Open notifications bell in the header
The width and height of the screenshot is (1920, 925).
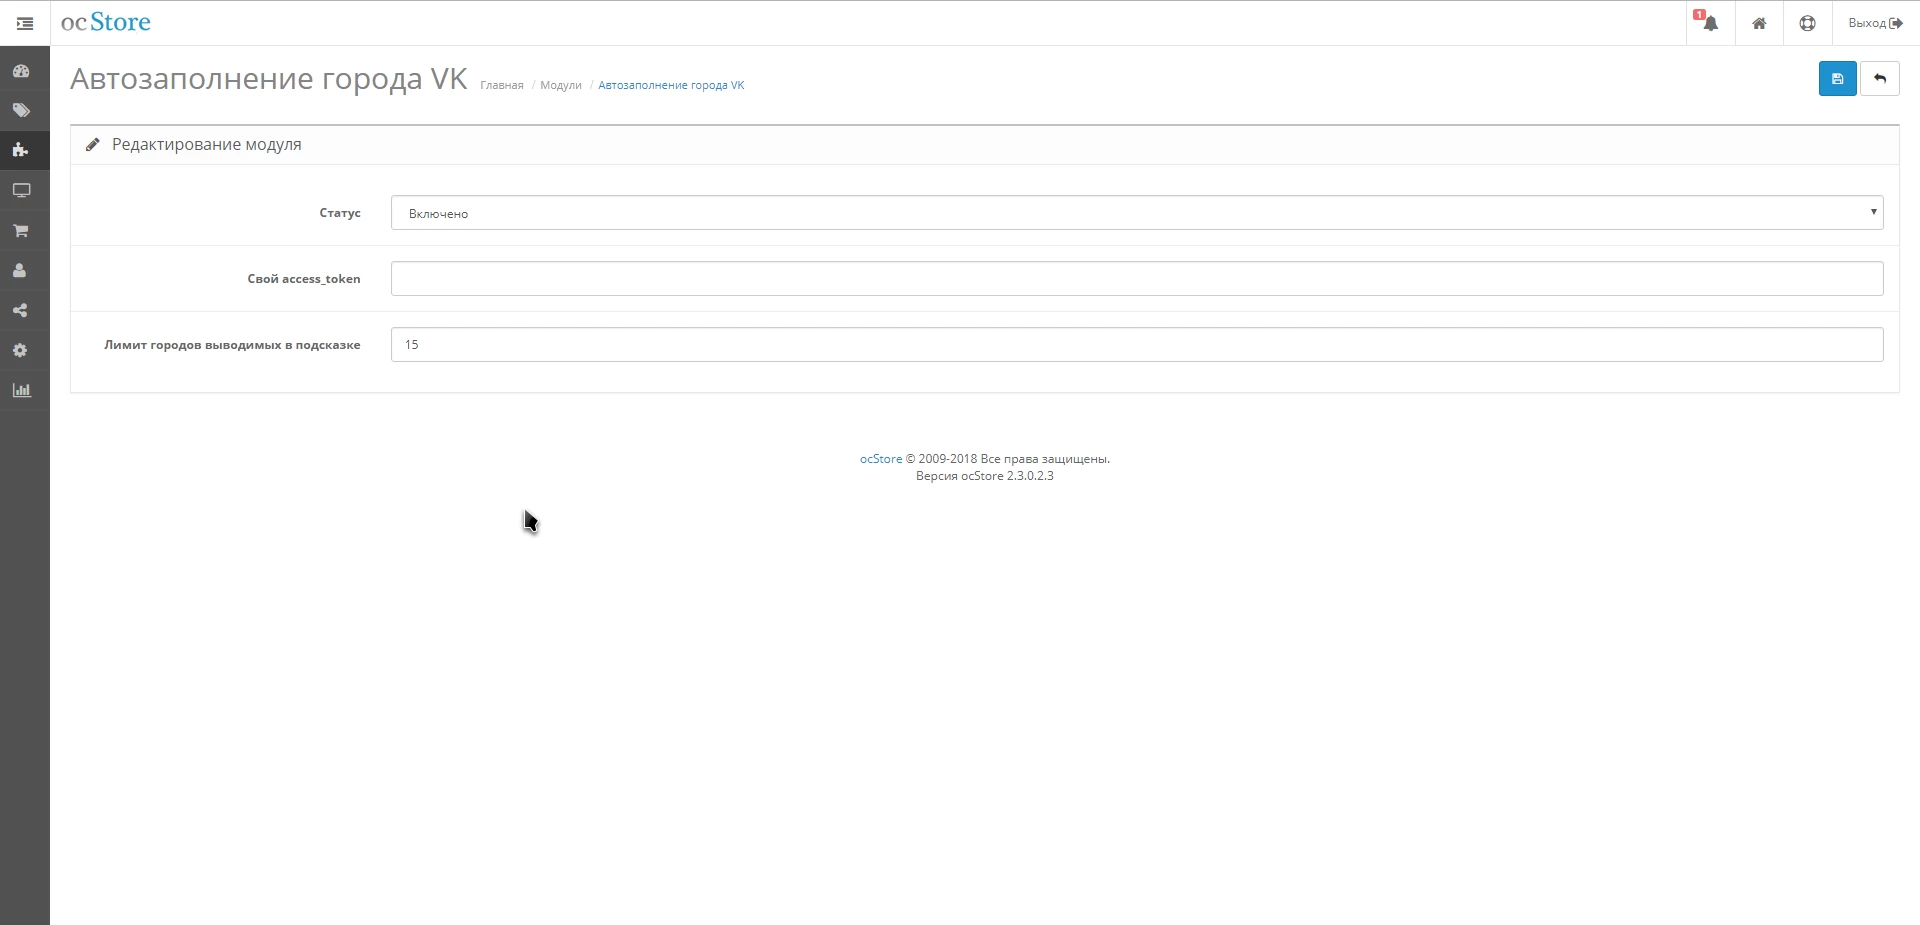[1710, 23]
